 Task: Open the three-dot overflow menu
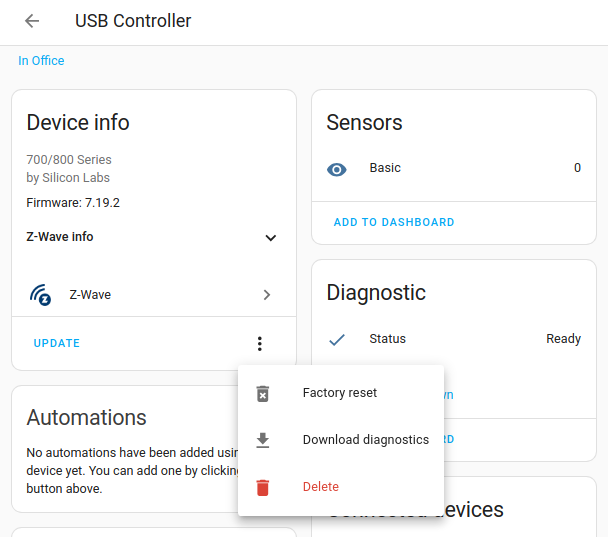point(260,344)
